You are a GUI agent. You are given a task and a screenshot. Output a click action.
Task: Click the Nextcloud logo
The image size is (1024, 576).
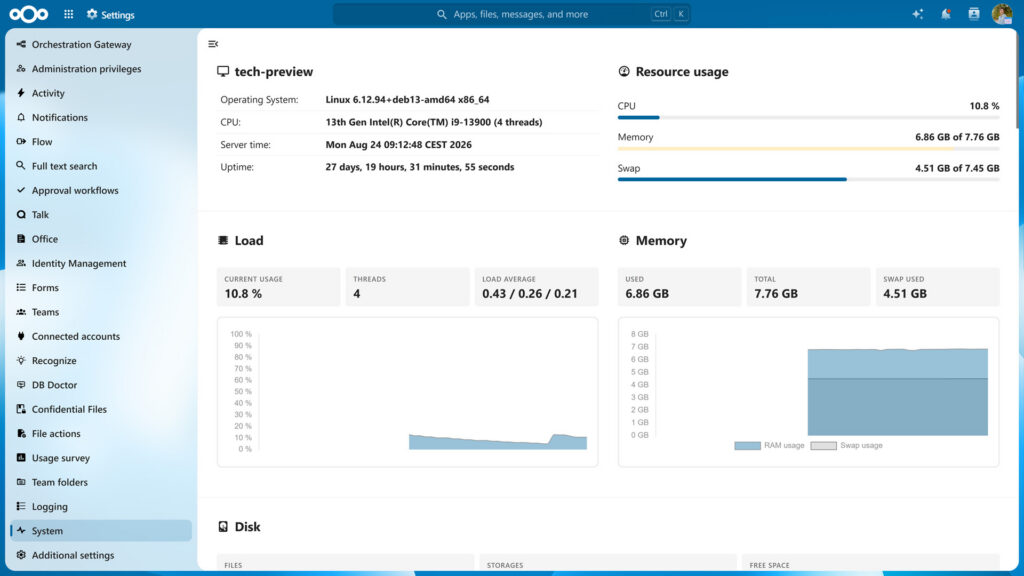pyautogui.click(x=29, y=14)
